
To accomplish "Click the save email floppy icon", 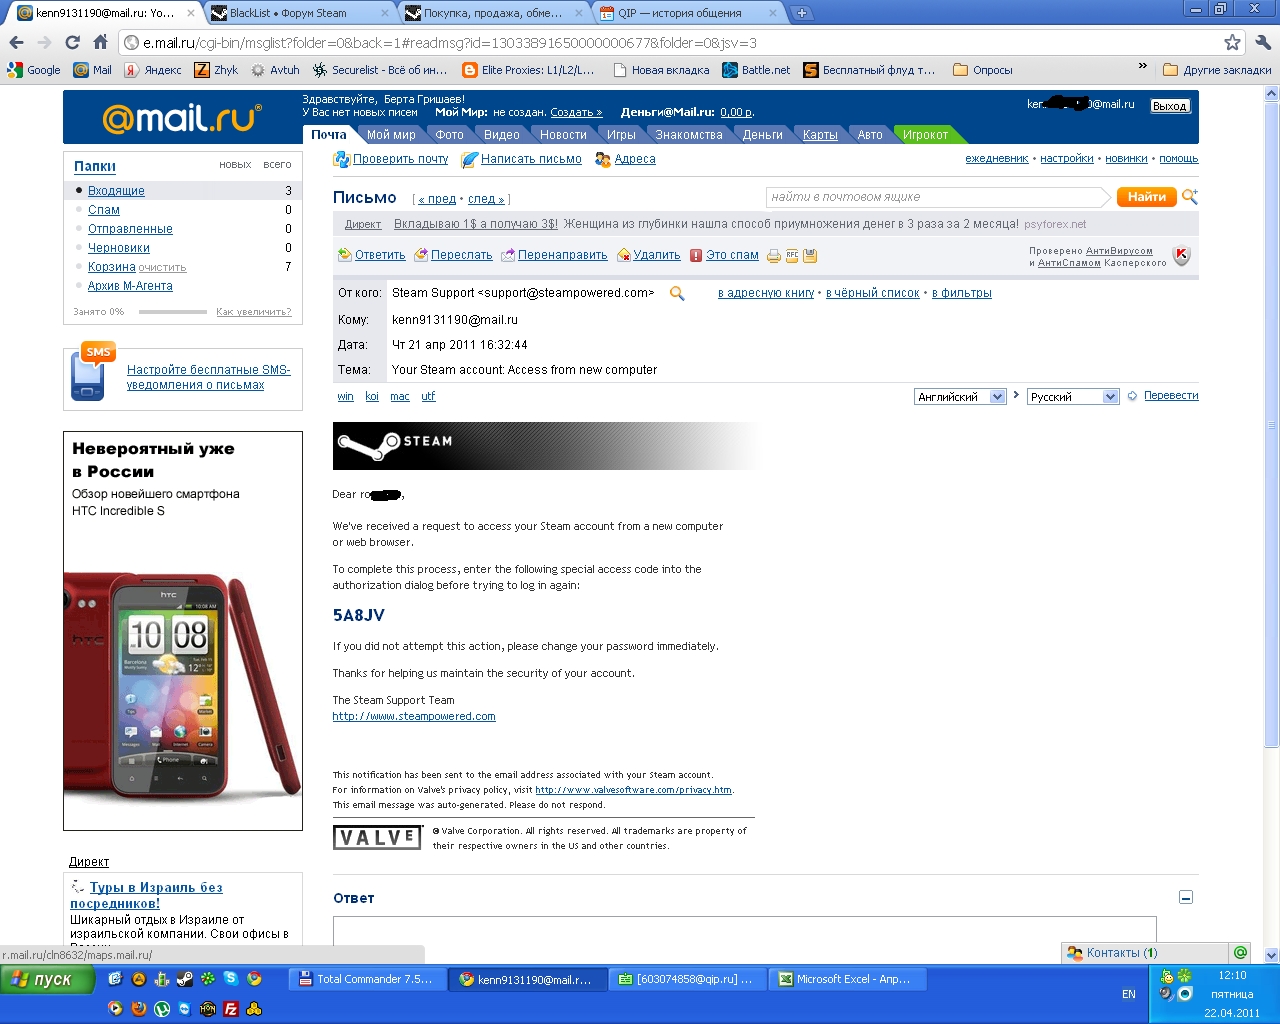I will click(x=810, y=256).
